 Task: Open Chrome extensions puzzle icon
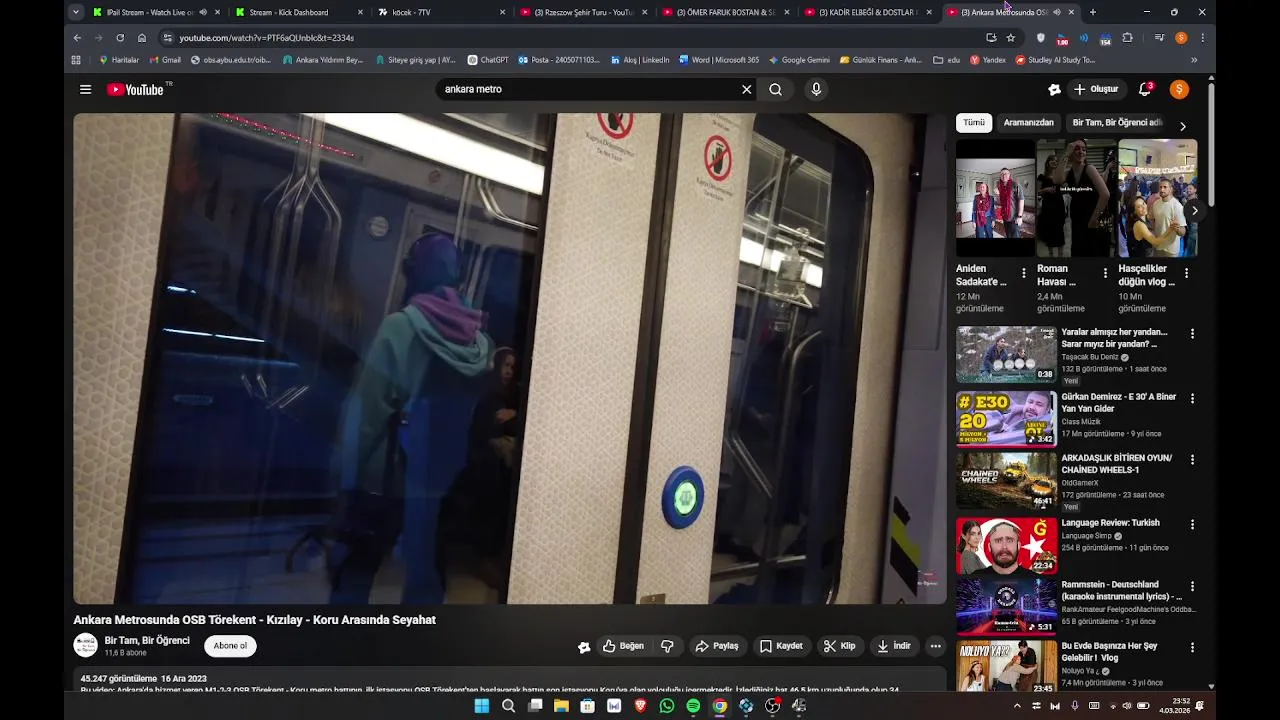click(1128, 37)
